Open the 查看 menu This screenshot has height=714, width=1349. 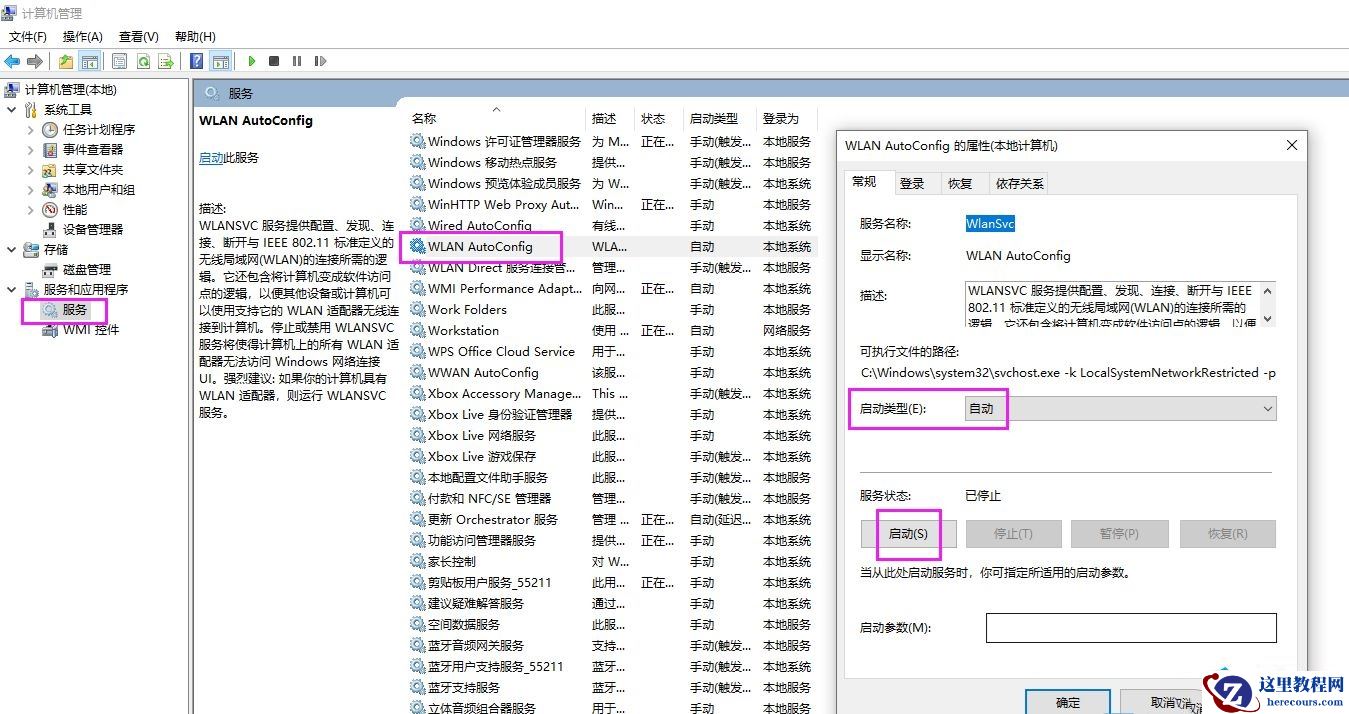coord(137,36)
